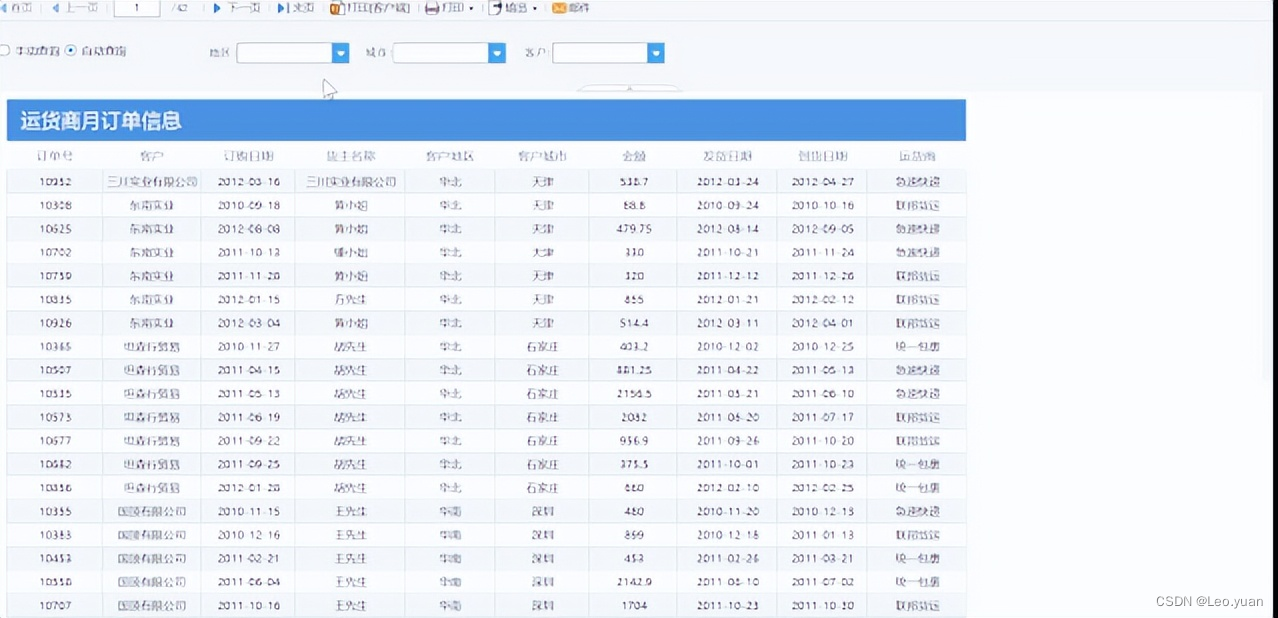The image size is (1278, 618).
Task: Click inside the 城市 city combo box field
Action: click(441, 53)
